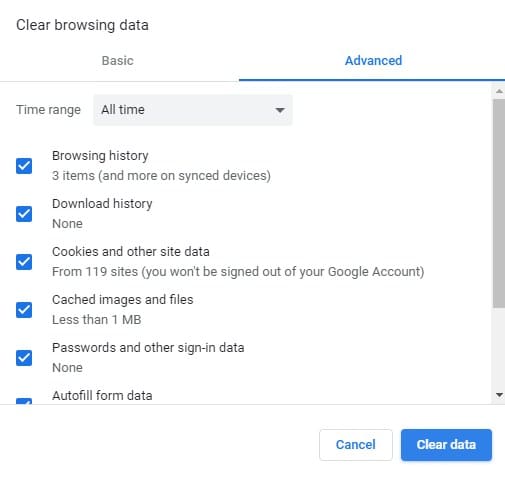Toggle the partially visible Autofill form data checkbox

(x=24, y=401)
